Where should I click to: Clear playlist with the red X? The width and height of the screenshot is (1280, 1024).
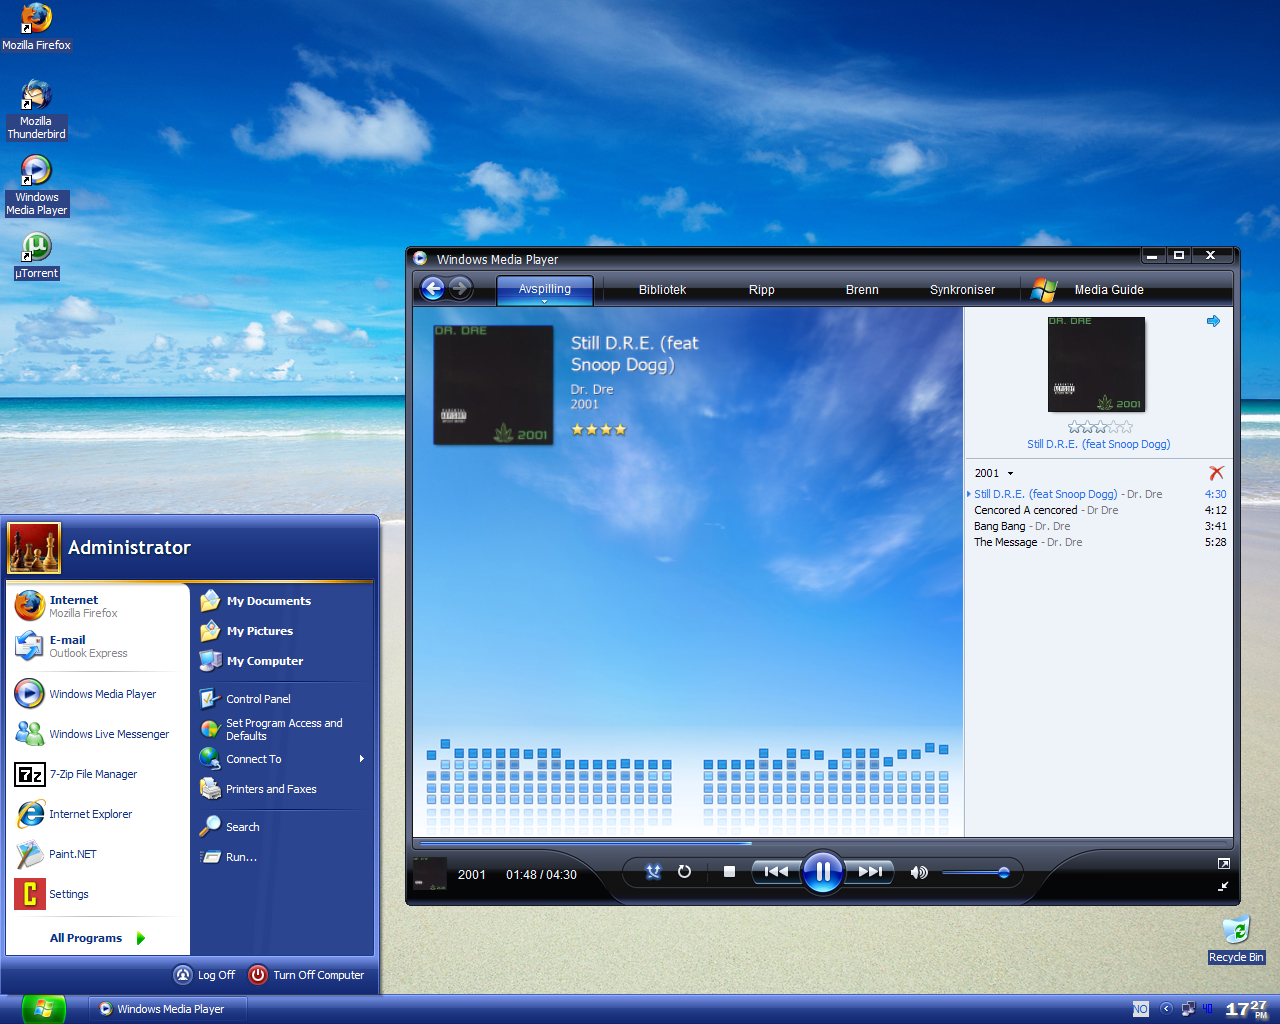[x=1216, y=473]
